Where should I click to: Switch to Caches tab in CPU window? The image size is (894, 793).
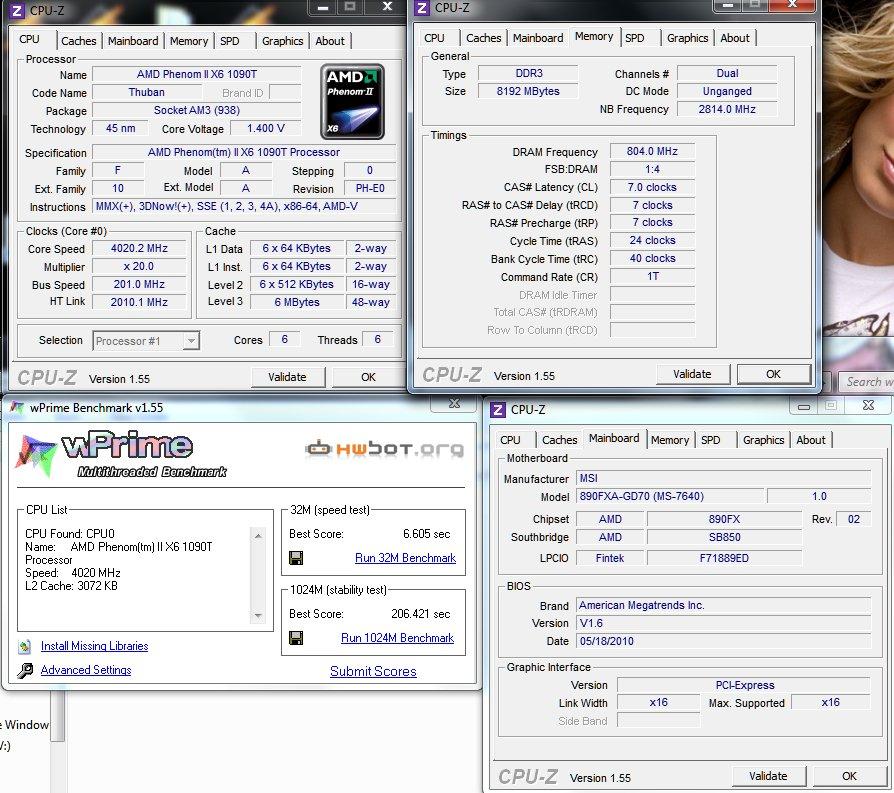79,41
